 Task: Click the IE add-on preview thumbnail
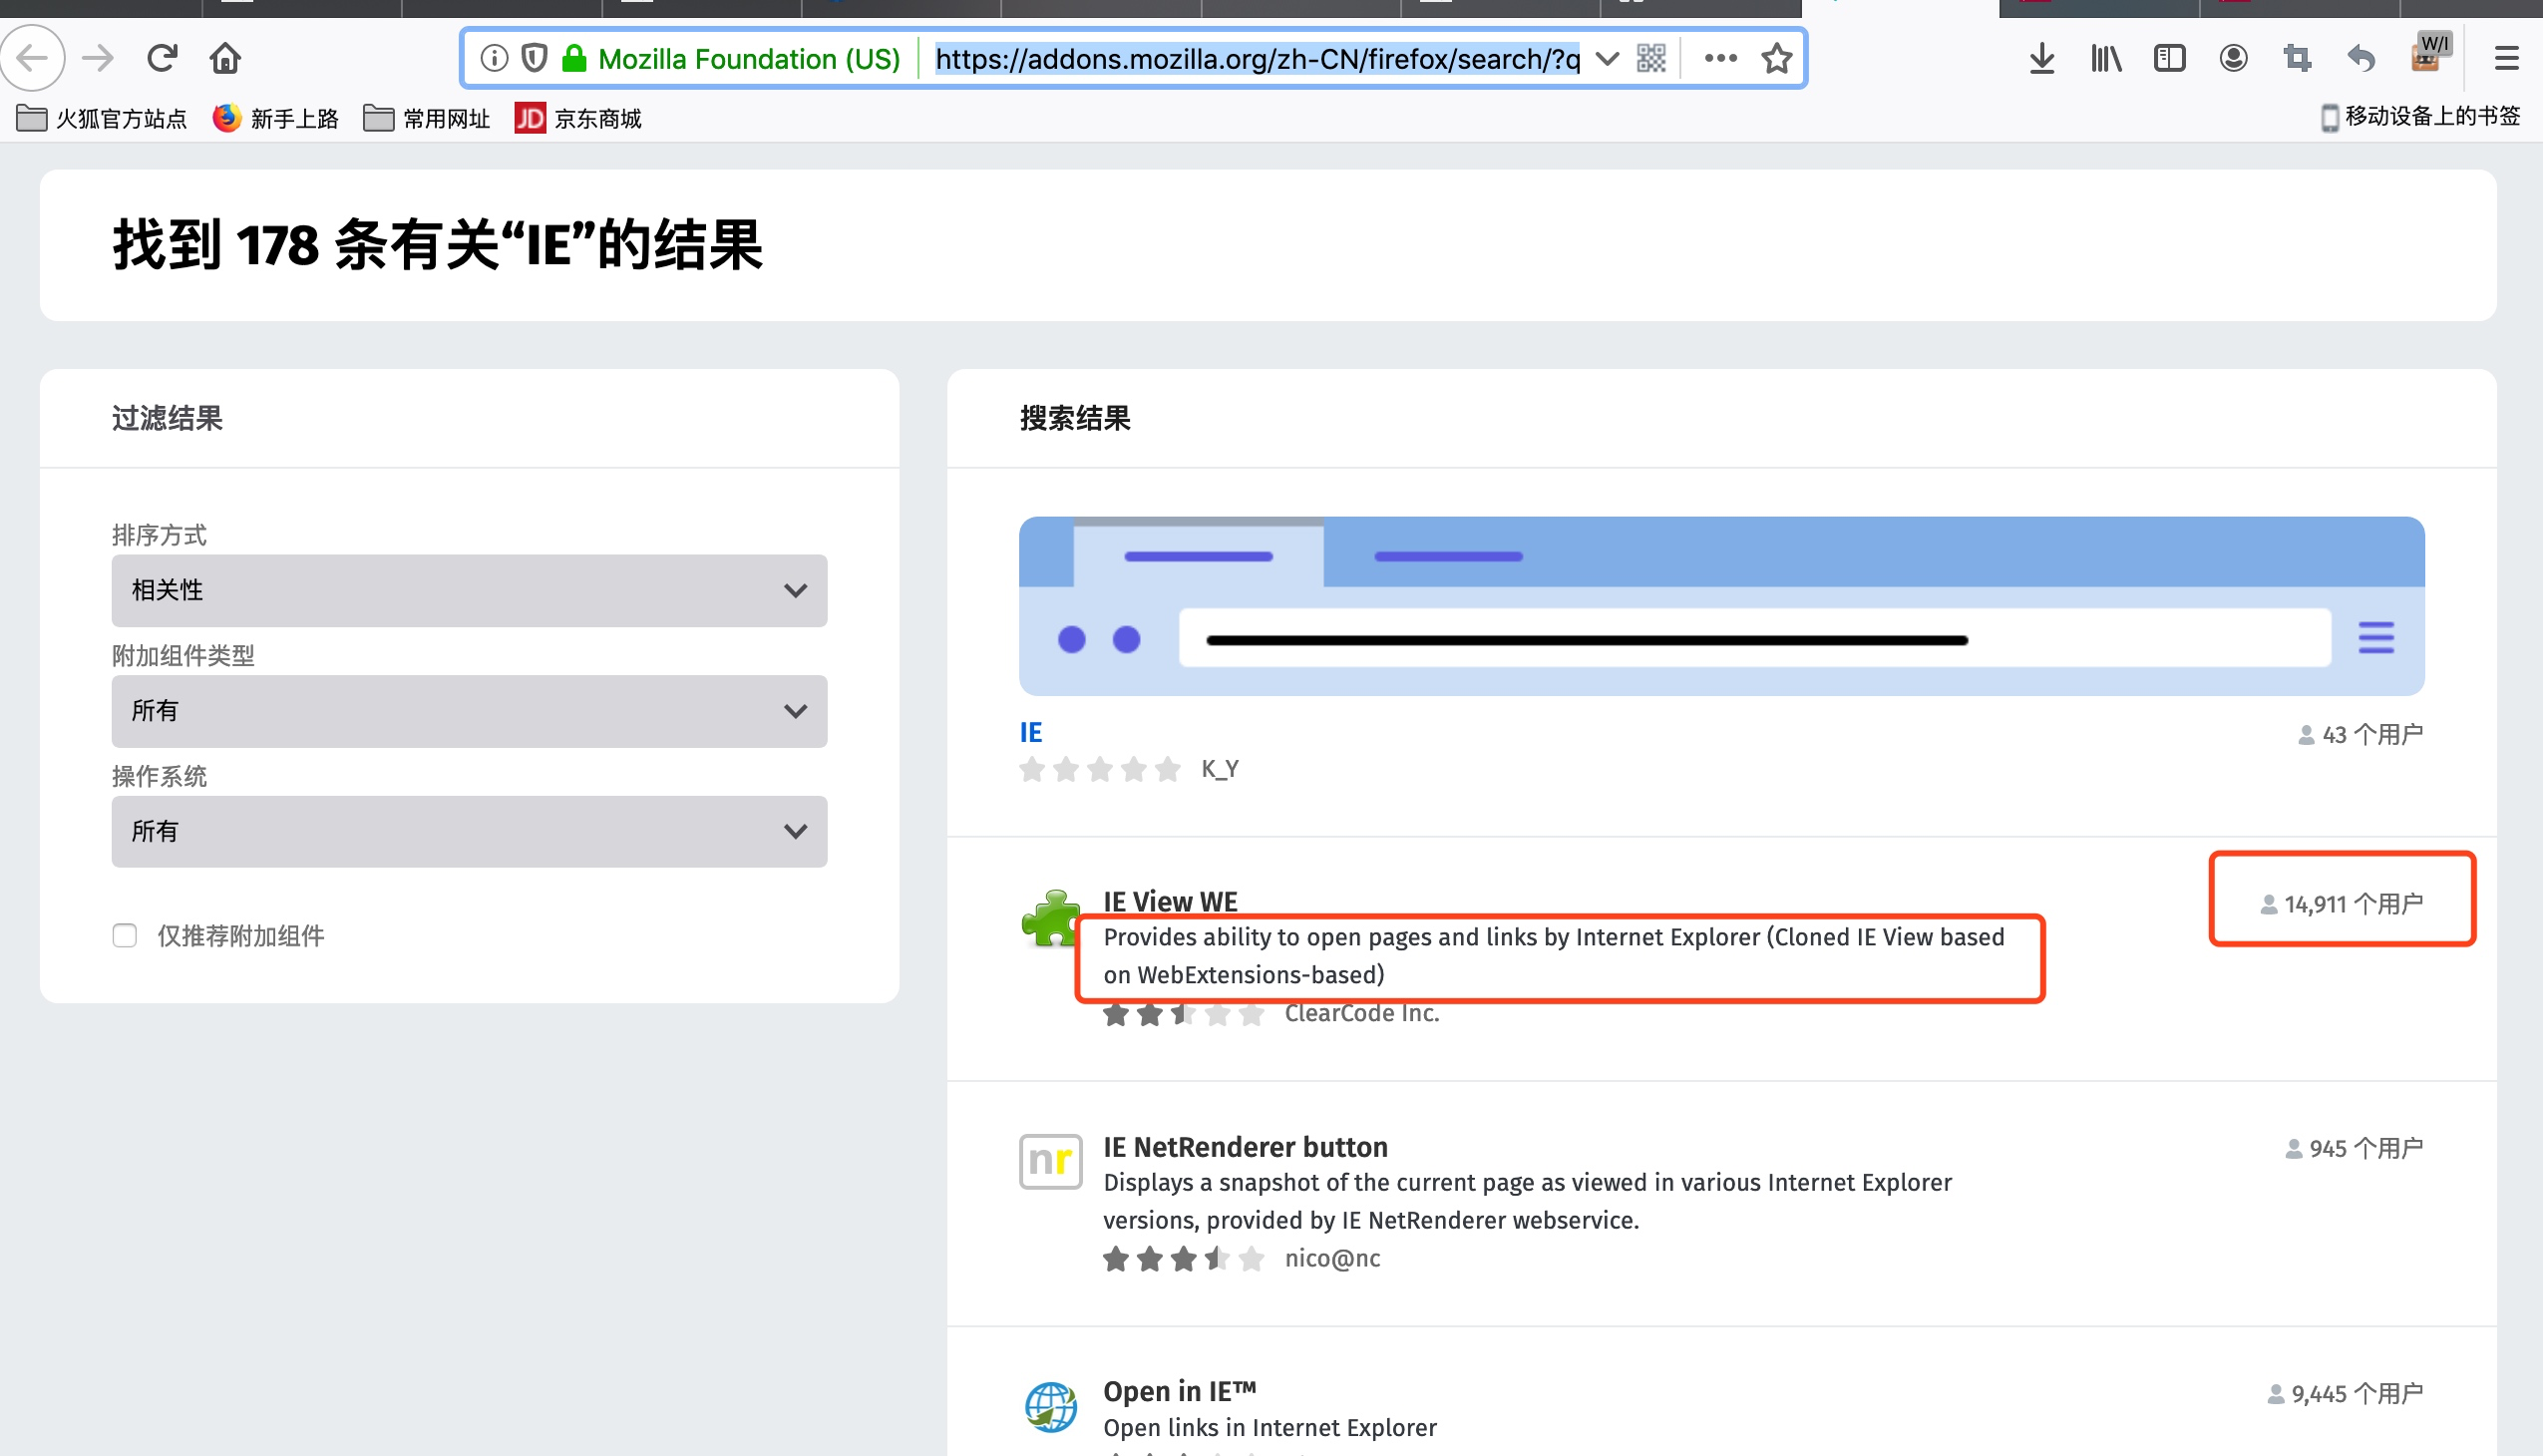pyautogui.click(x=1722, y=606)
